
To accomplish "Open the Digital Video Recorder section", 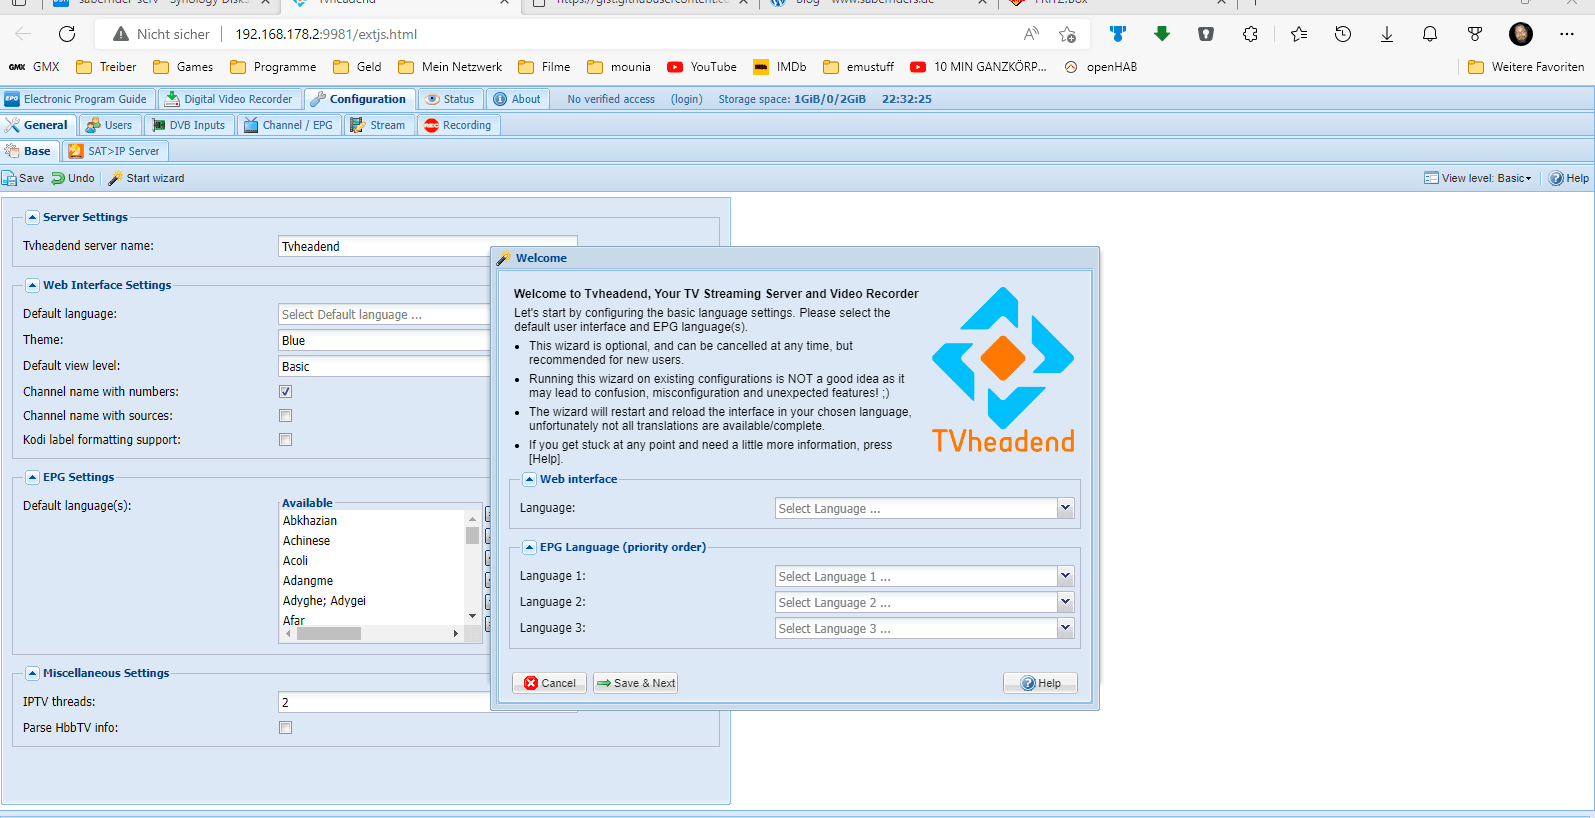I will pos(229,99).
